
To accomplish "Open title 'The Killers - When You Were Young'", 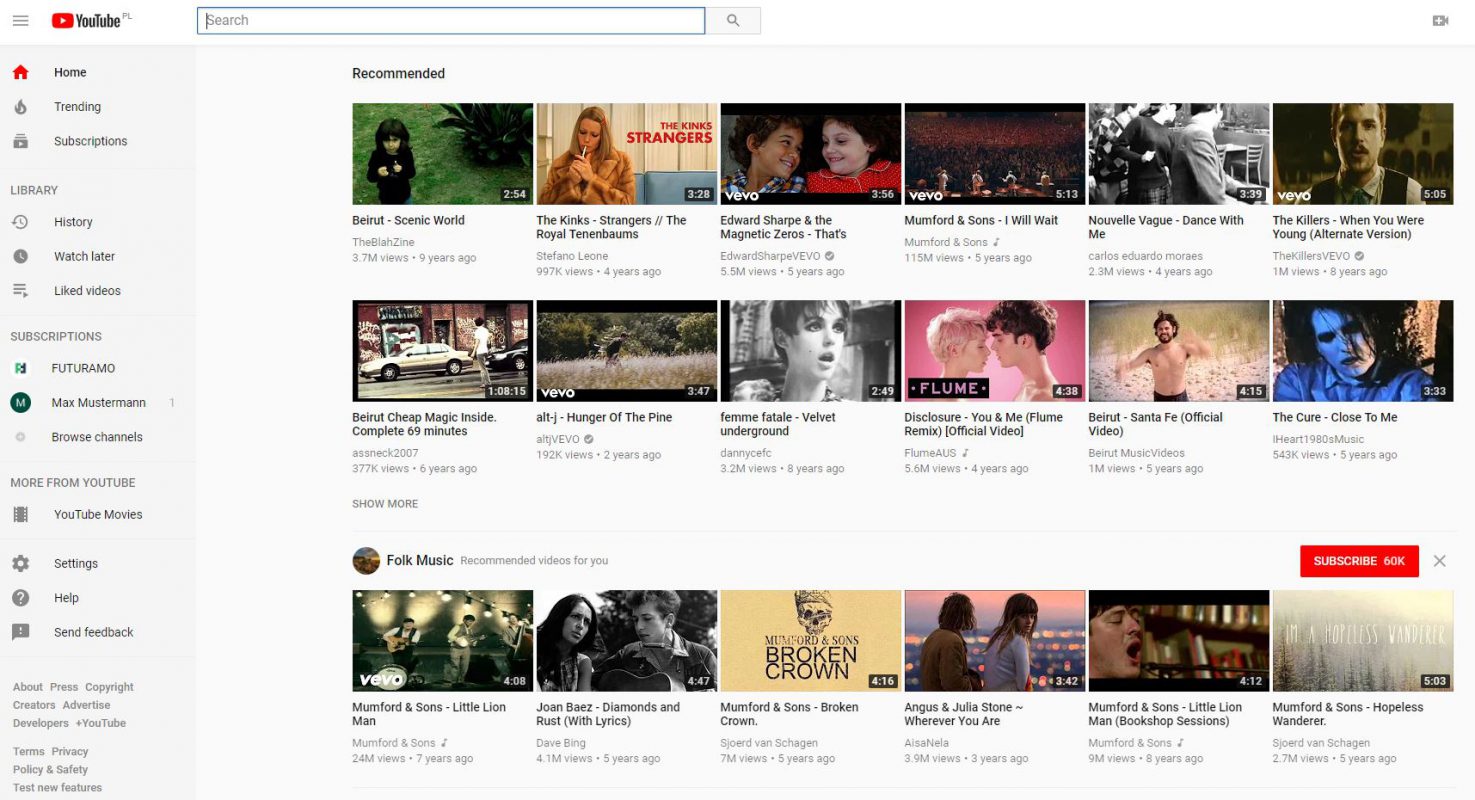I will click(1348, 227).
